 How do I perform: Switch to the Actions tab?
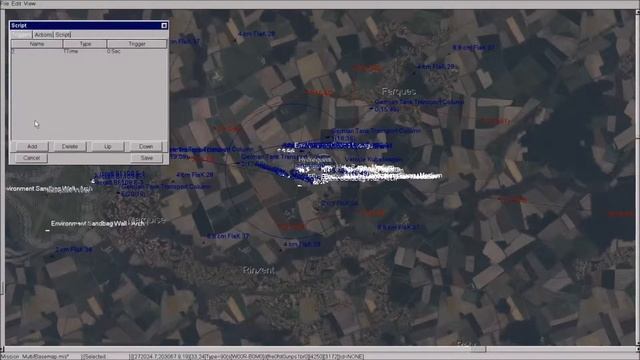pos(43,35)
